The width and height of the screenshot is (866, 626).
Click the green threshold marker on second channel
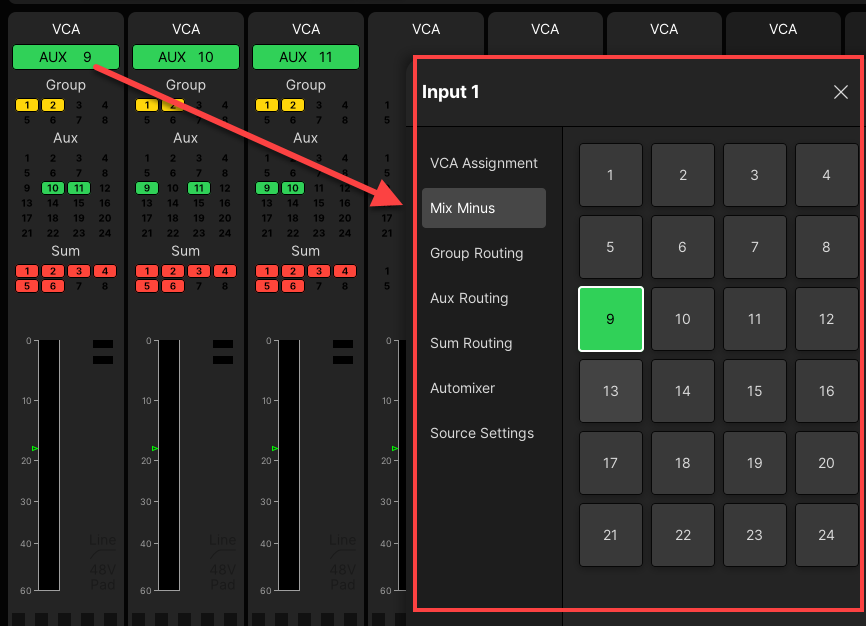pyautogui.click(x=155, y=449)
